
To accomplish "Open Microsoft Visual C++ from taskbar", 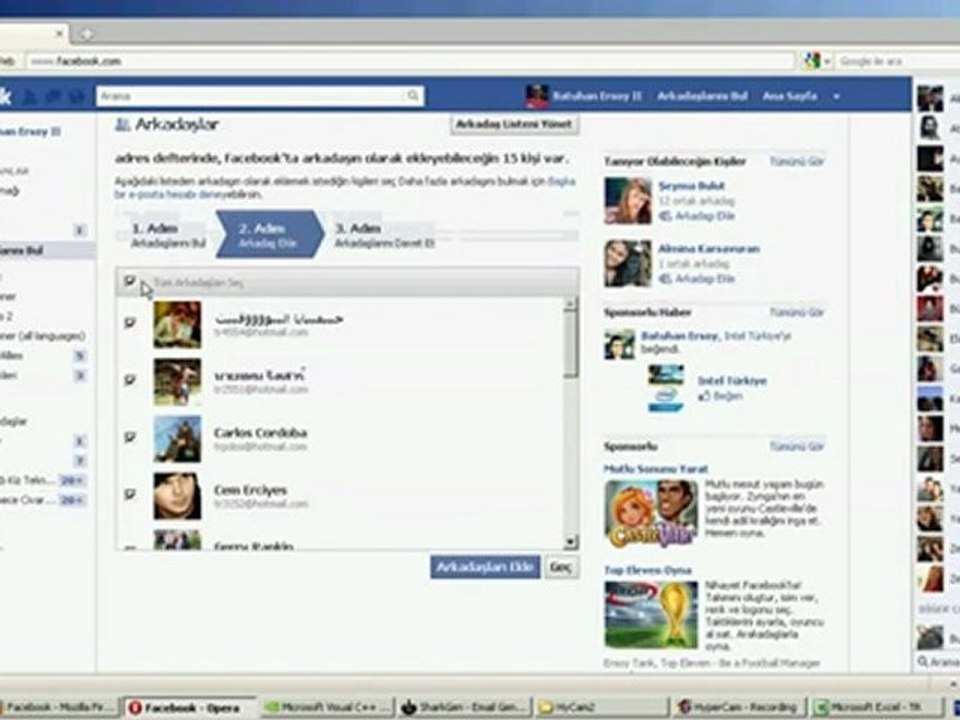I will pyautogui.click(x=328, y=708).
